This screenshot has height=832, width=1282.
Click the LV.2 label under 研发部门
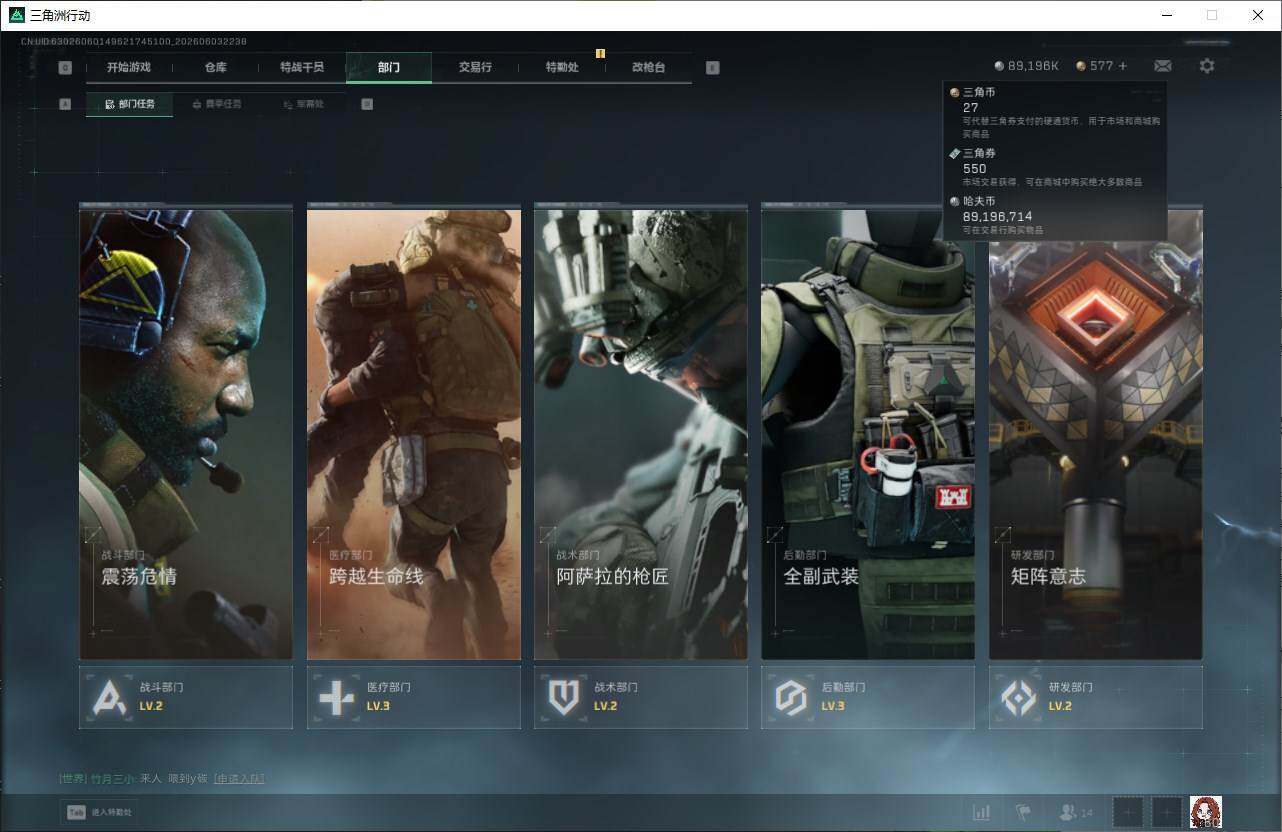[1060, 706]
